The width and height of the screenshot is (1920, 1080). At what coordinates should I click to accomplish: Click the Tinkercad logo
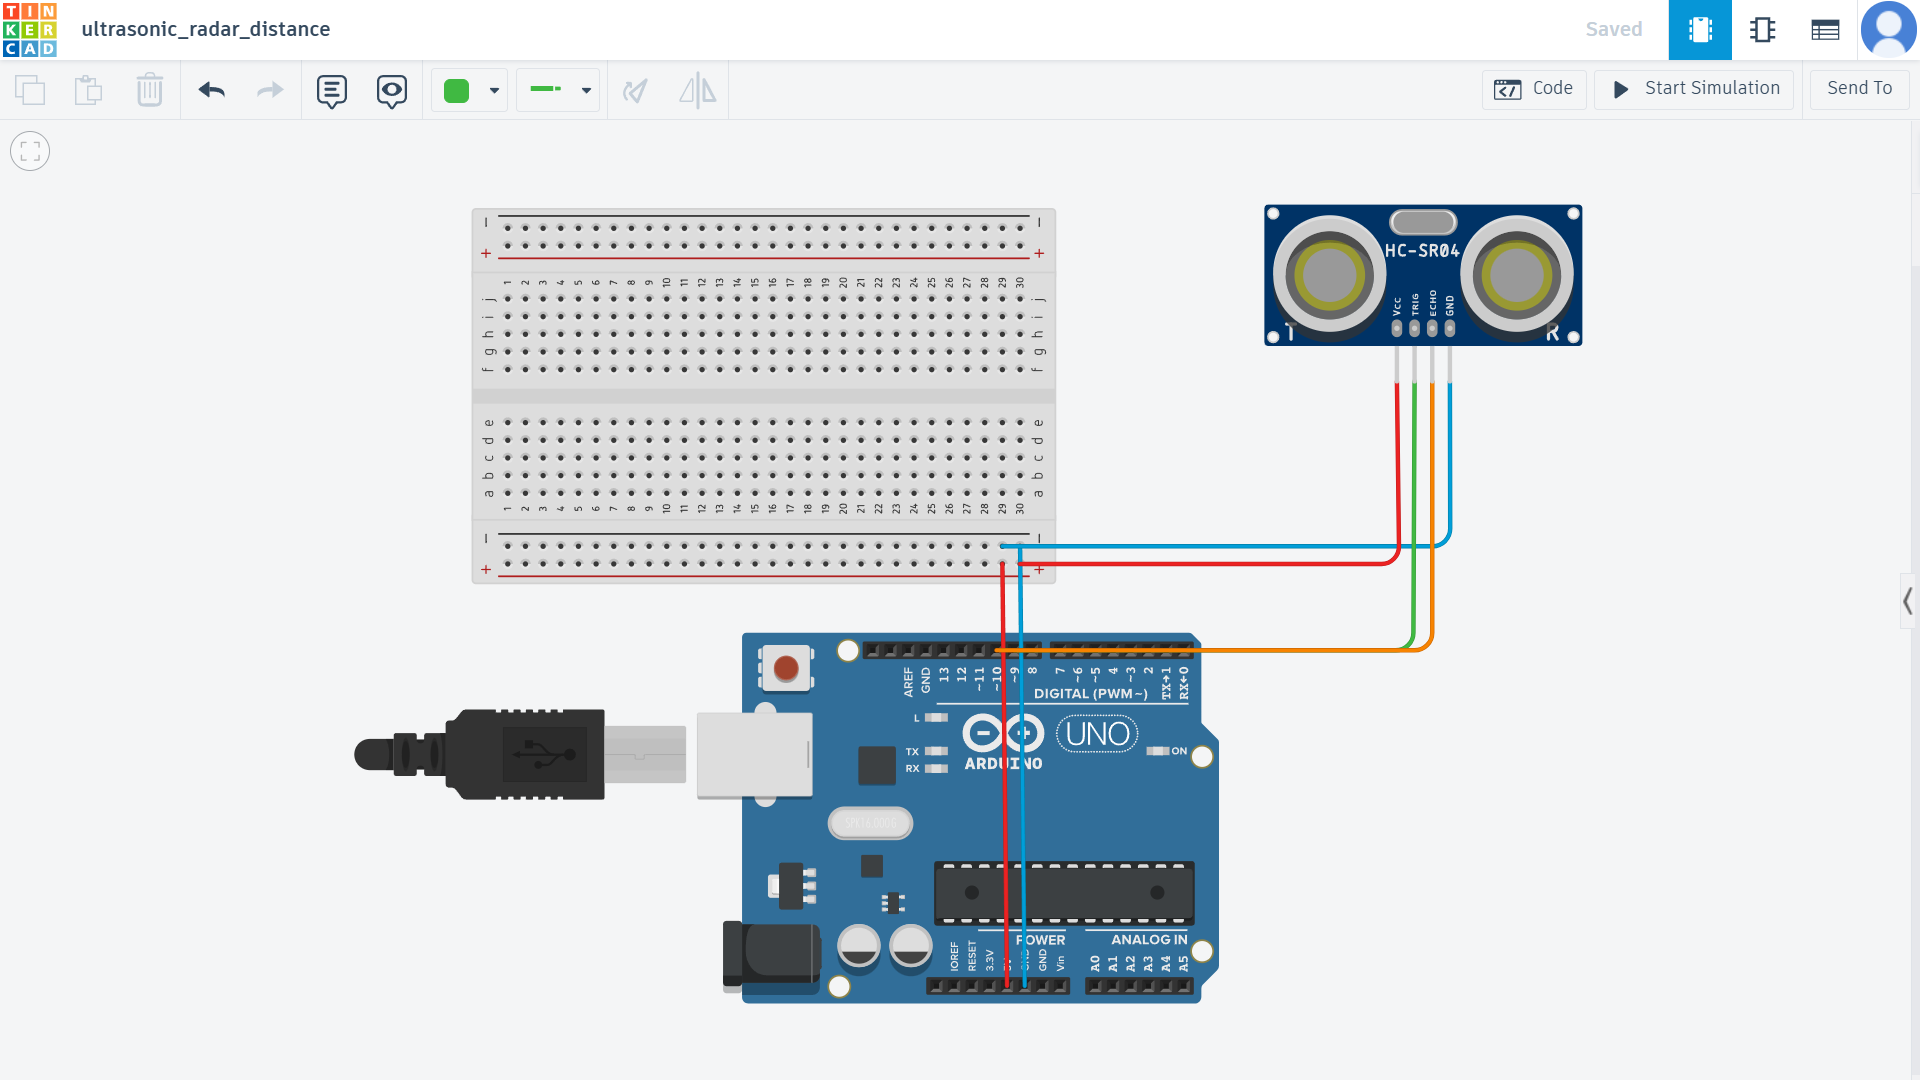pyautogui.click(x=30, y=30)
